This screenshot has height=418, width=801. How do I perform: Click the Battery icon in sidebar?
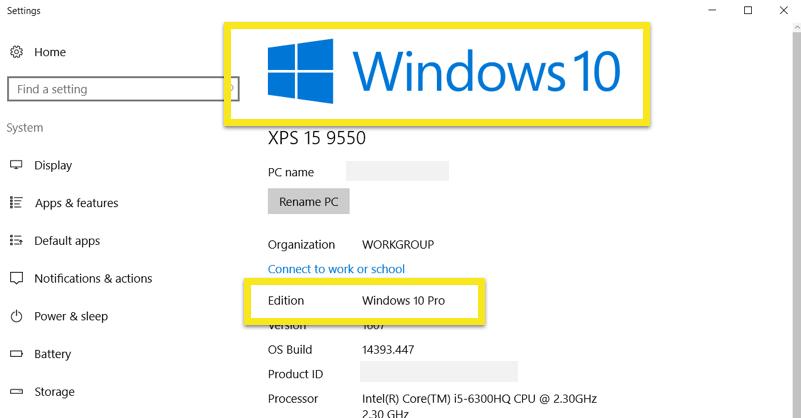(x=16, y=354)
